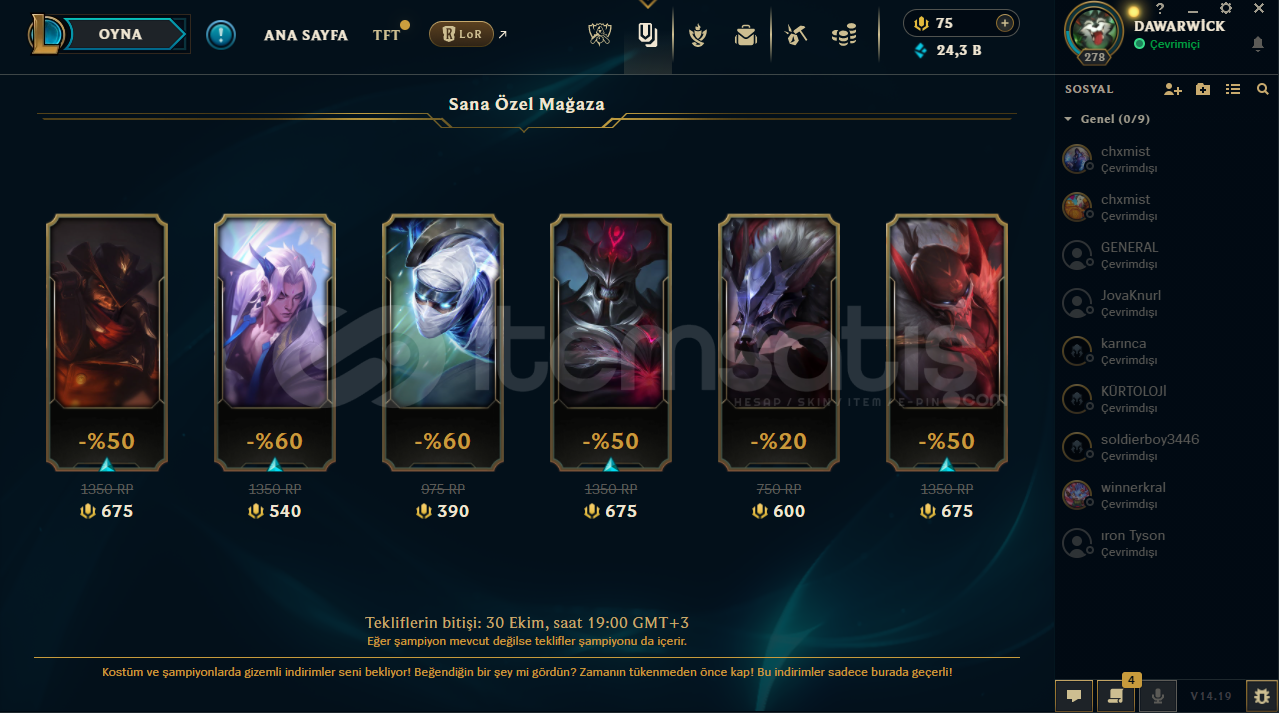Screen dimensions: 1279x713
Task: Click the alert exclamation icon near OYNA
Action: (x=221, y=35)
